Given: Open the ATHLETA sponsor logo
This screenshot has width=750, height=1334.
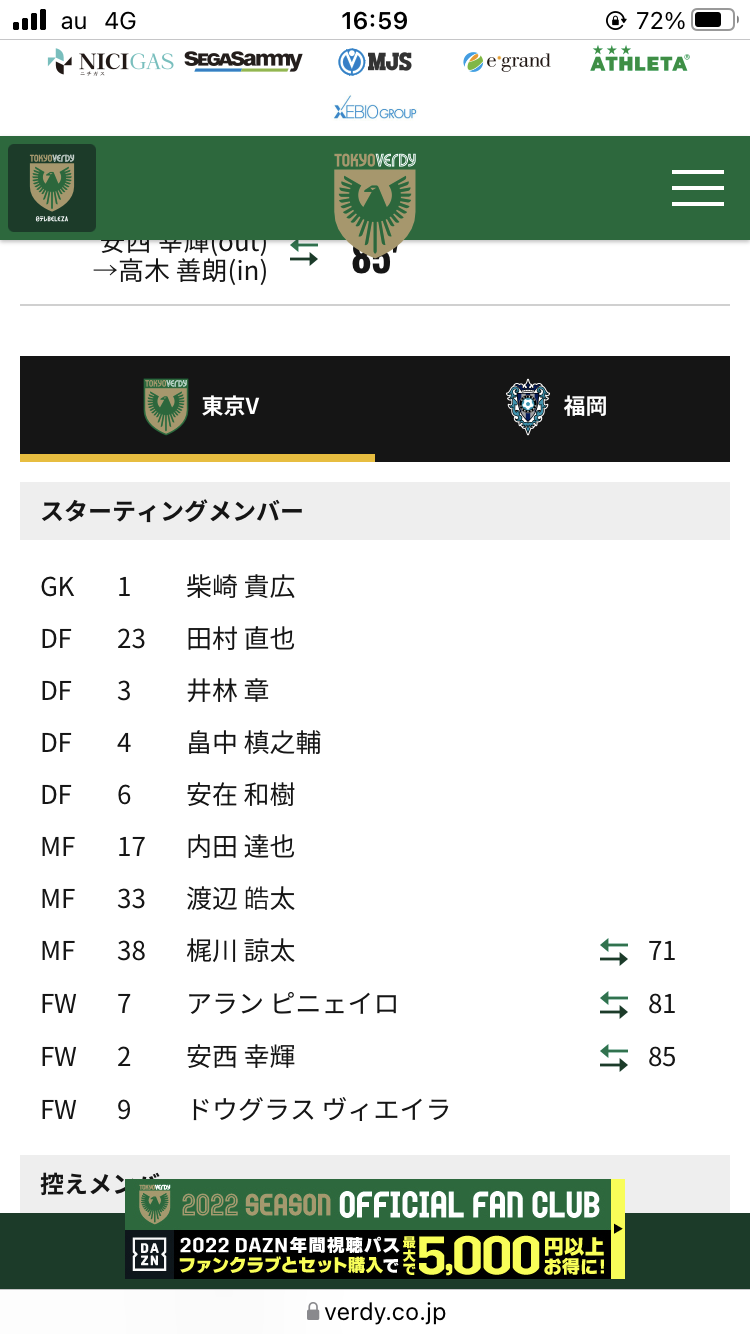Looking at the screenshot, I should 639,60.
